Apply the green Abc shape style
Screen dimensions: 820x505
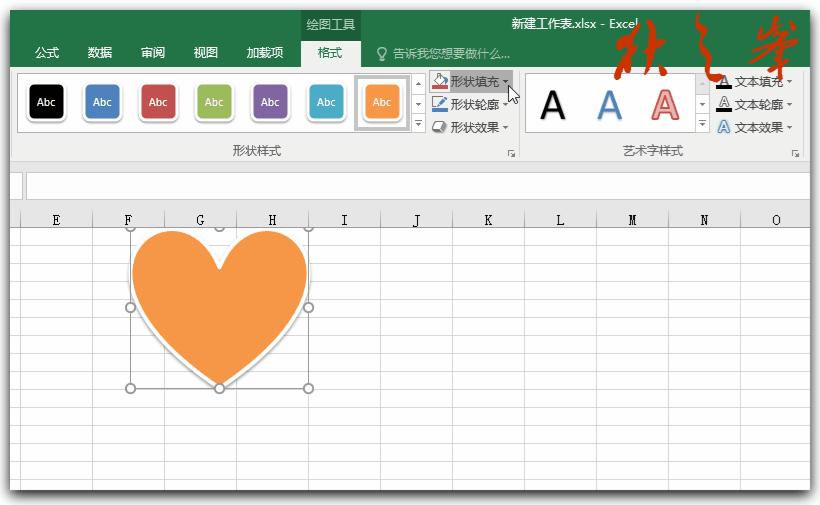214,102
